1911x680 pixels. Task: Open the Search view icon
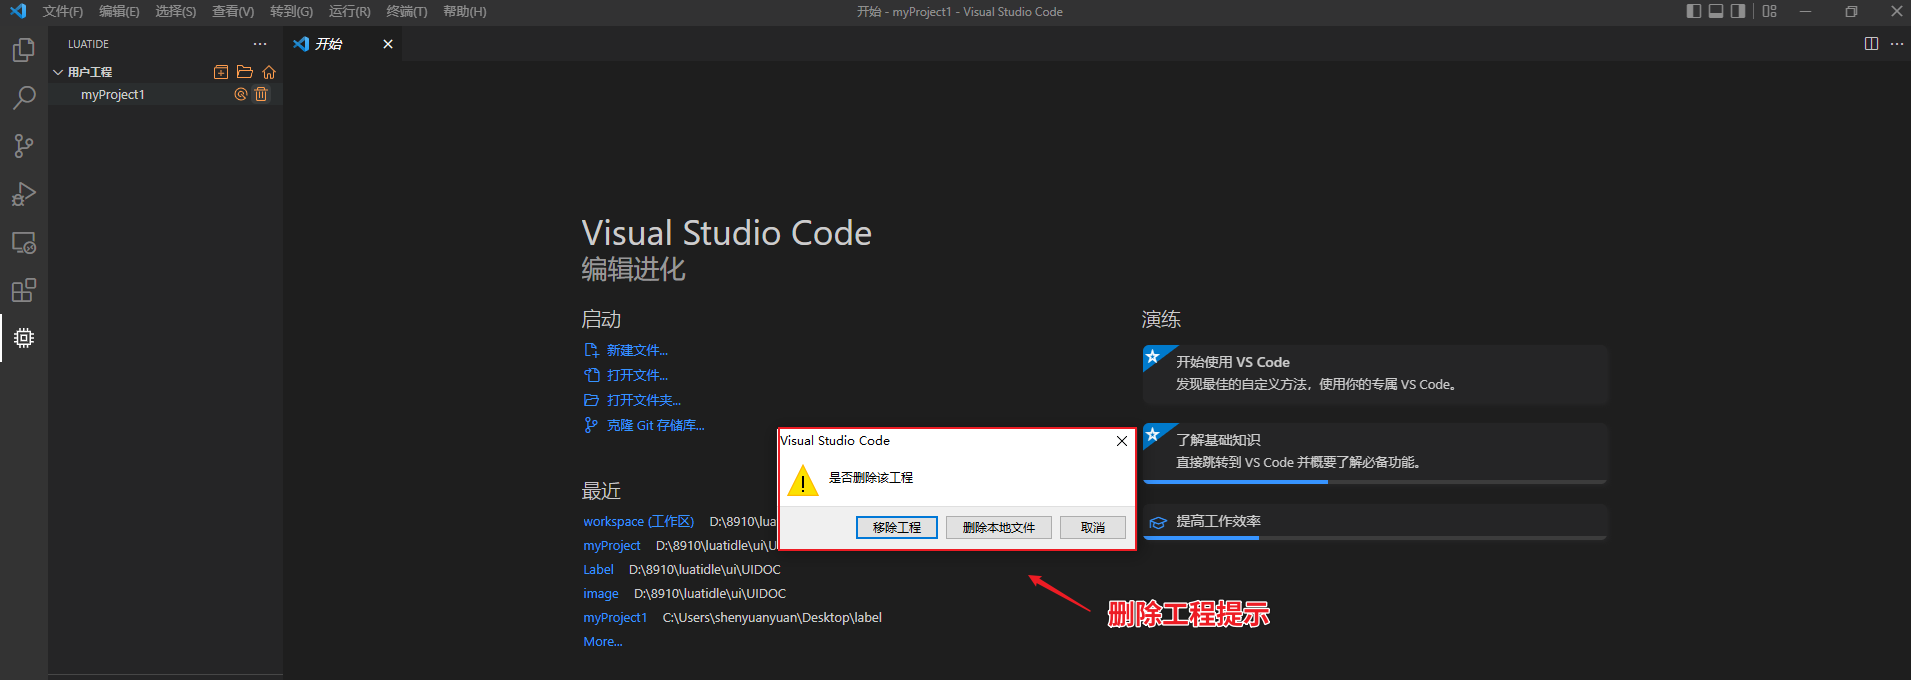pos(24,98)
